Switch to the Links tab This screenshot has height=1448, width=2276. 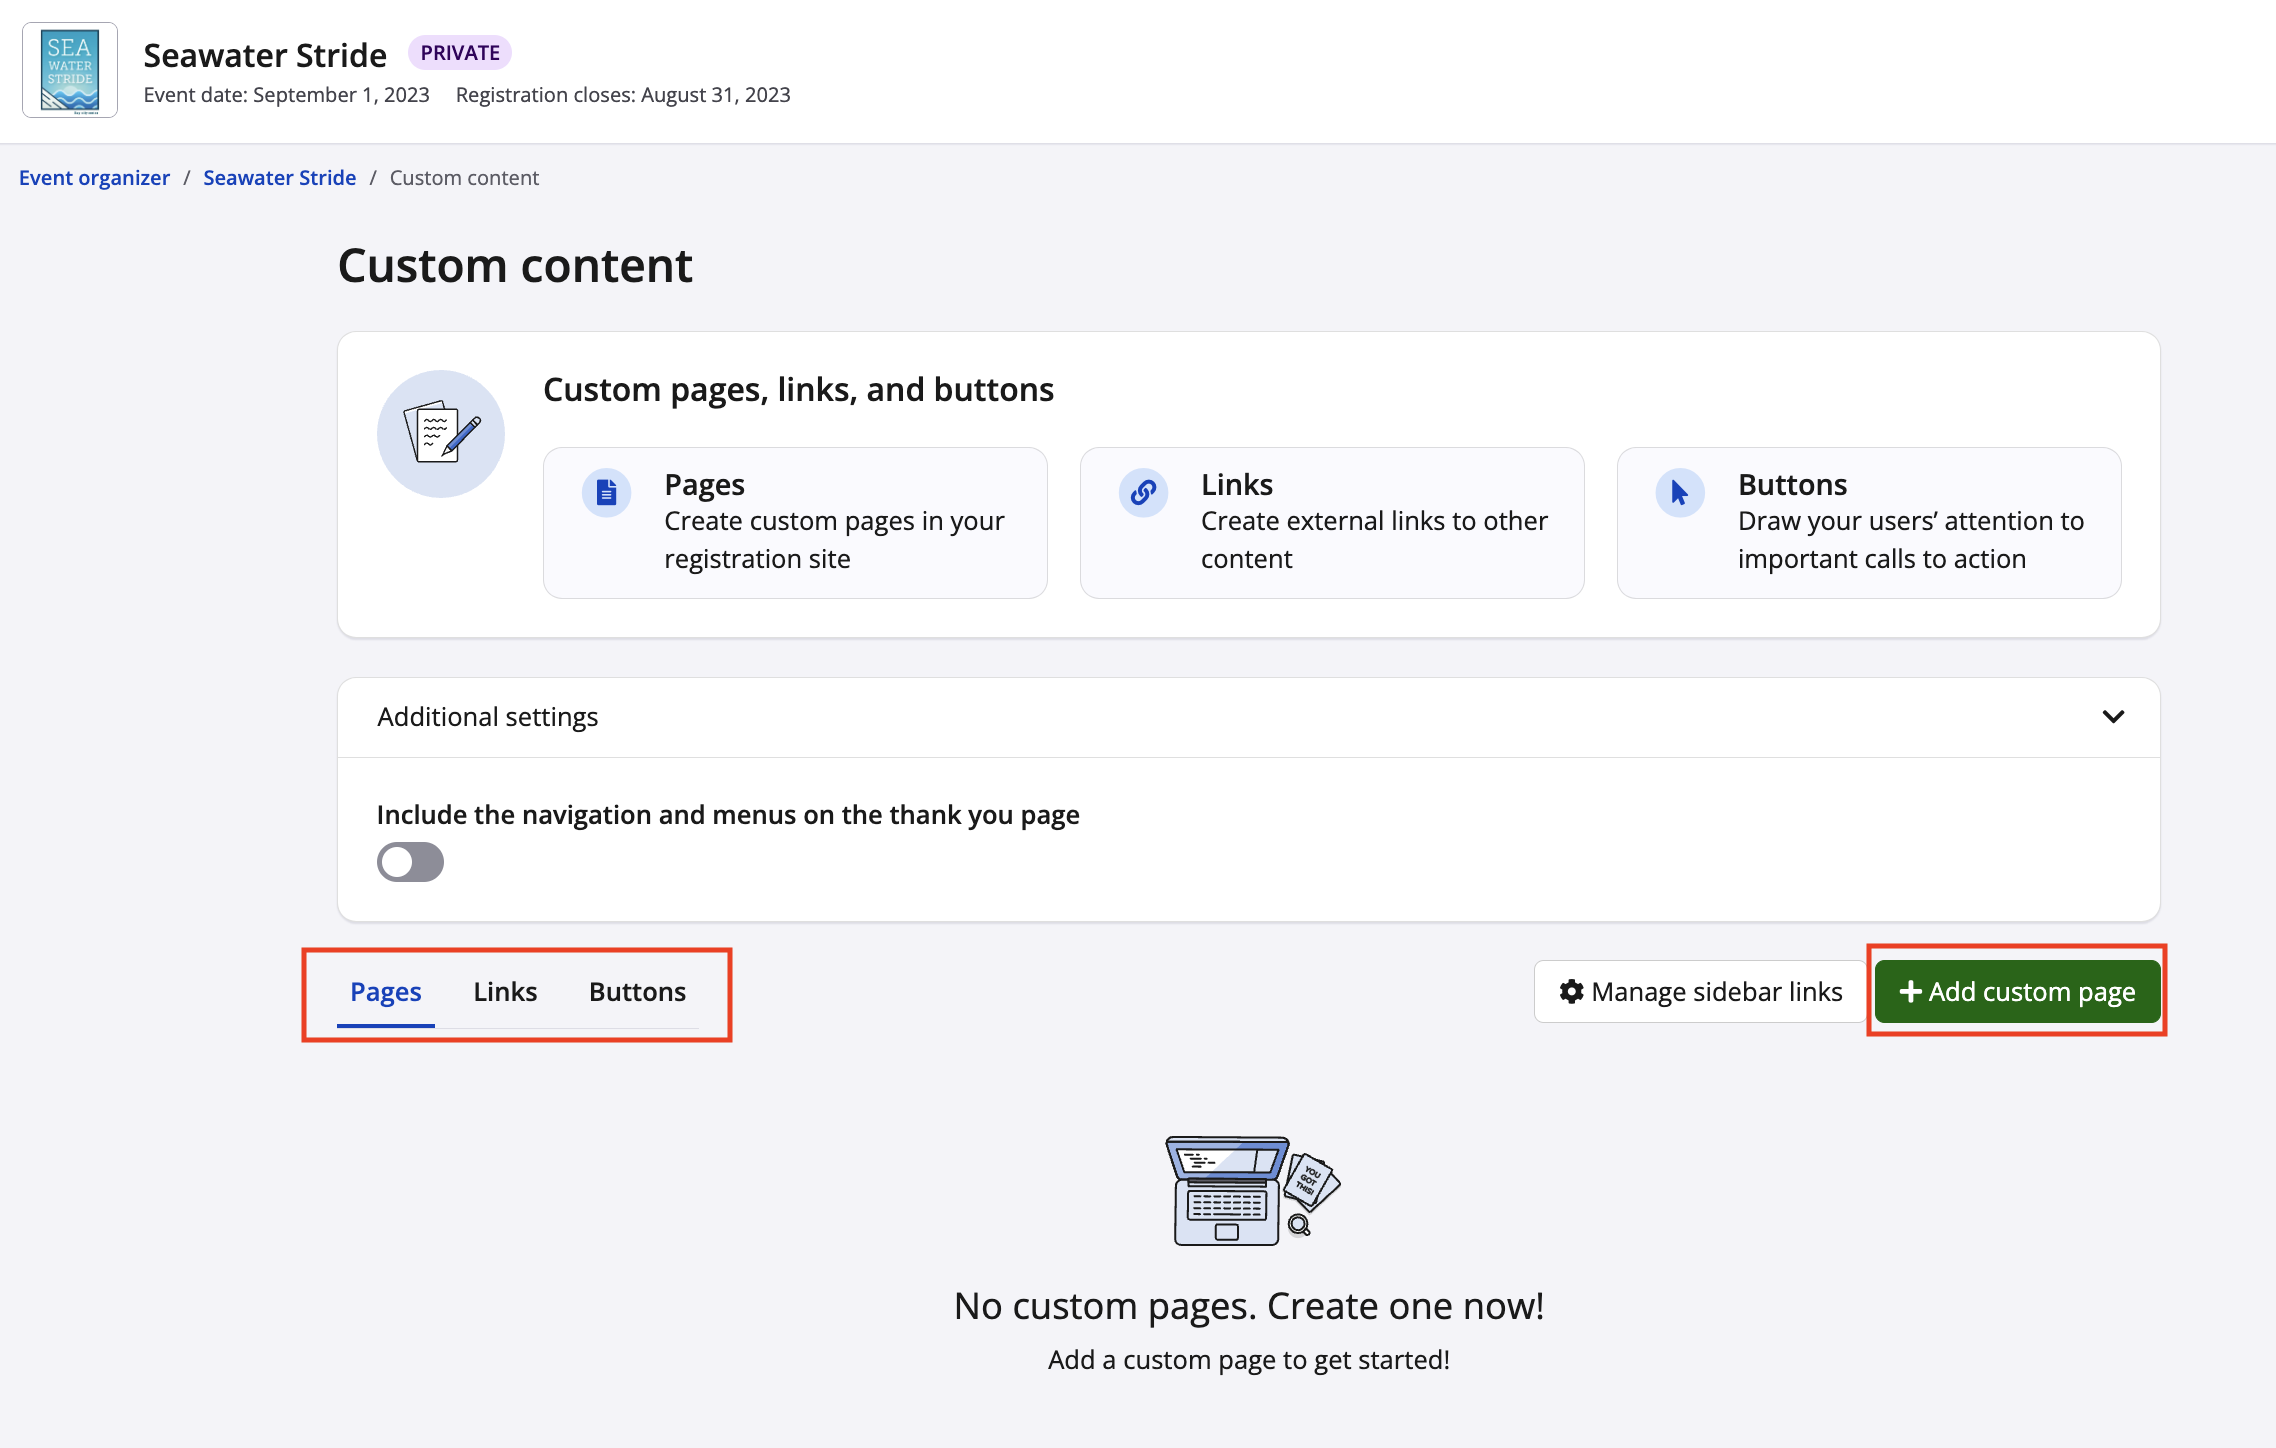(x=505, y=992)
